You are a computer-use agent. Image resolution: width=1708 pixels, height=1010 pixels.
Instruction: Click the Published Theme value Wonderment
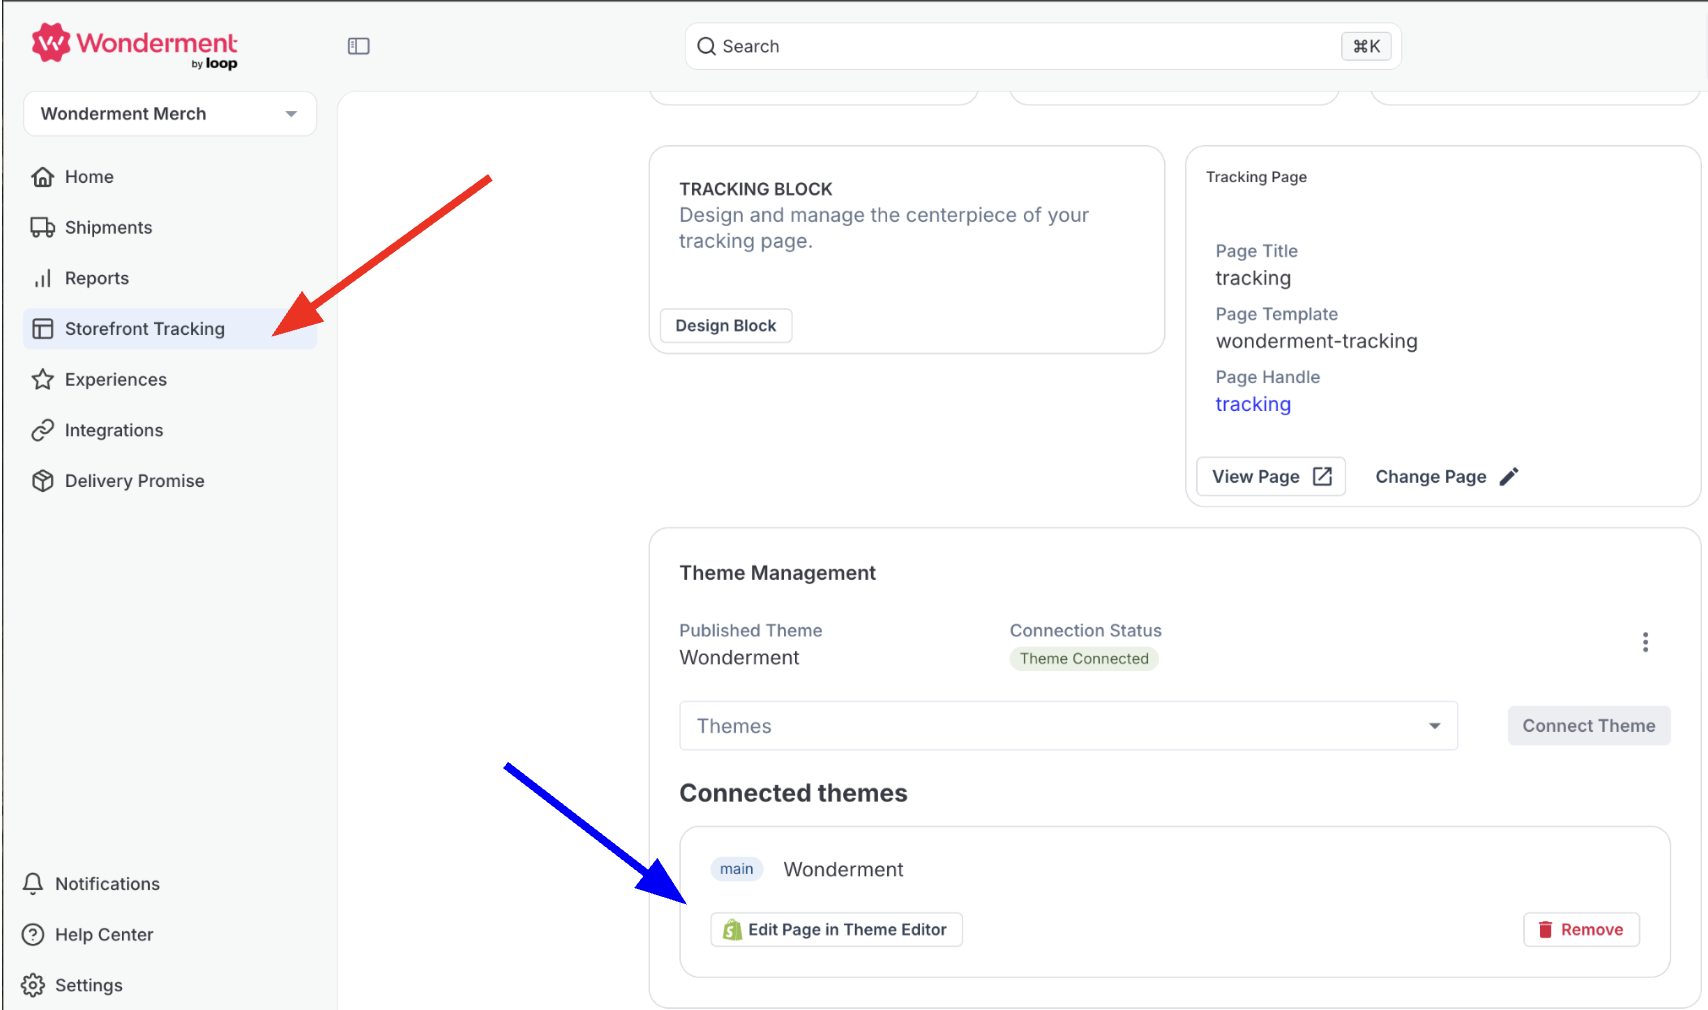[739, 658]
